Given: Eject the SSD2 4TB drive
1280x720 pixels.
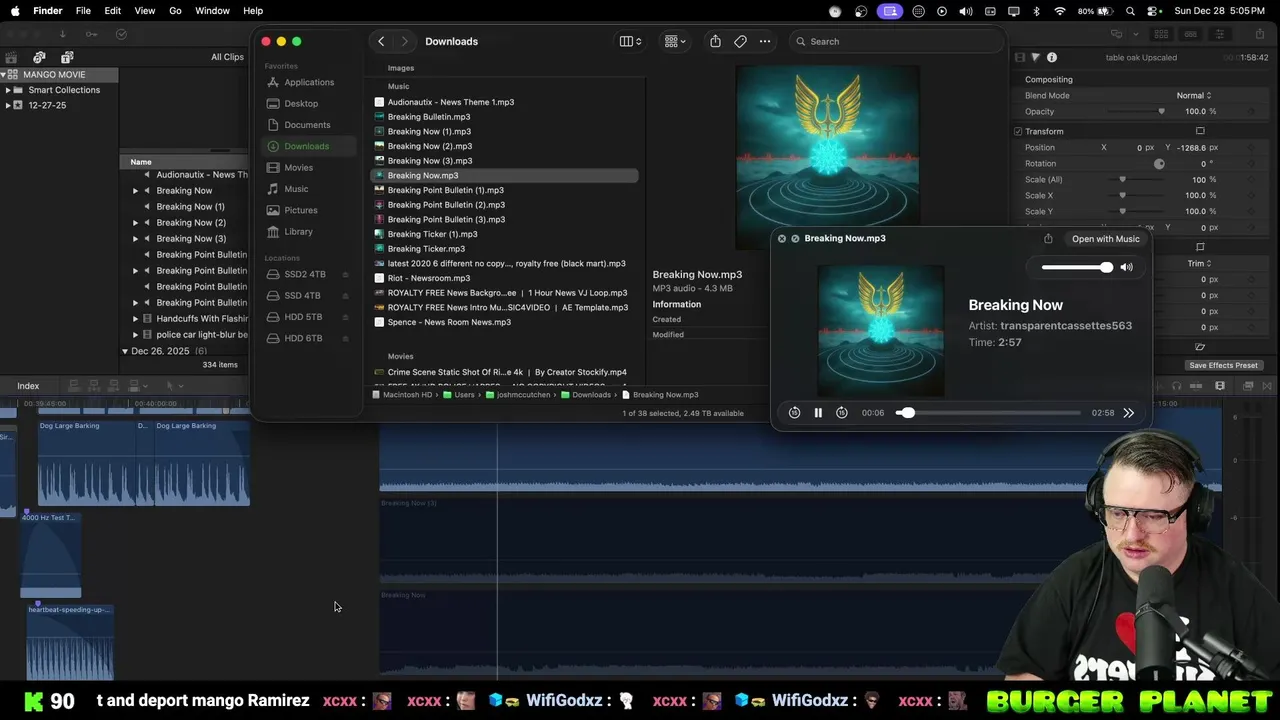Looking at the screenshot, I should tap(346, 274).
